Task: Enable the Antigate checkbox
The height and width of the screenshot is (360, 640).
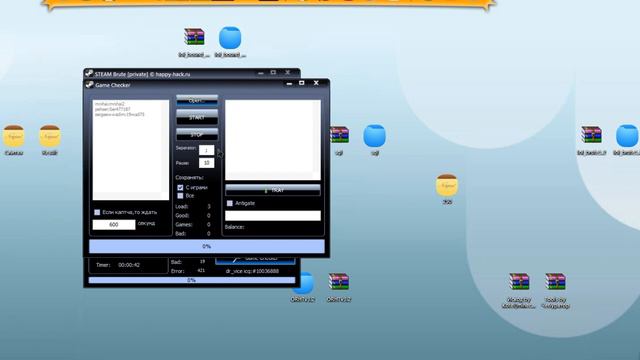Action: click(x=230, y=203)
